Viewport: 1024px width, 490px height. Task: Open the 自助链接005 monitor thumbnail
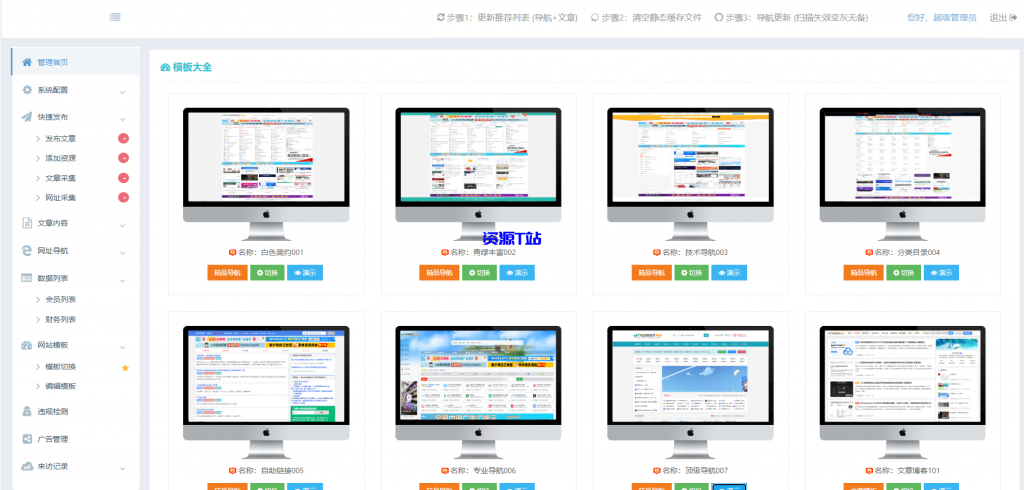point(266,392)
